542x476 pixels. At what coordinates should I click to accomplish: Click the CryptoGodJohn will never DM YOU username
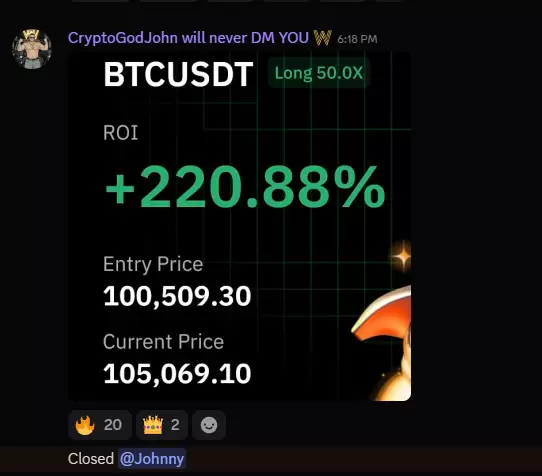(188, 38)
